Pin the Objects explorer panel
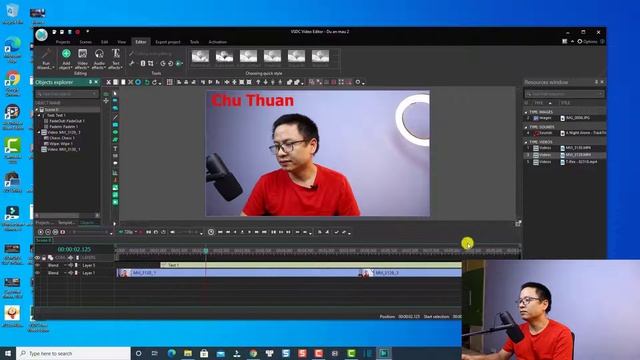 tap(90, 82)
